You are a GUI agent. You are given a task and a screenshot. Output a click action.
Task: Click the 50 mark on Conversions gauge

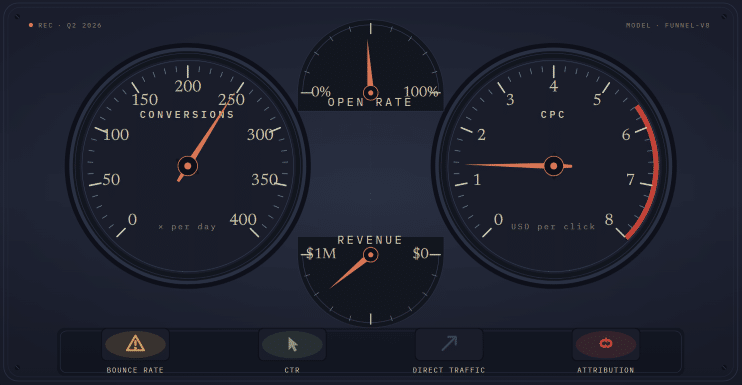coord(111,180)
